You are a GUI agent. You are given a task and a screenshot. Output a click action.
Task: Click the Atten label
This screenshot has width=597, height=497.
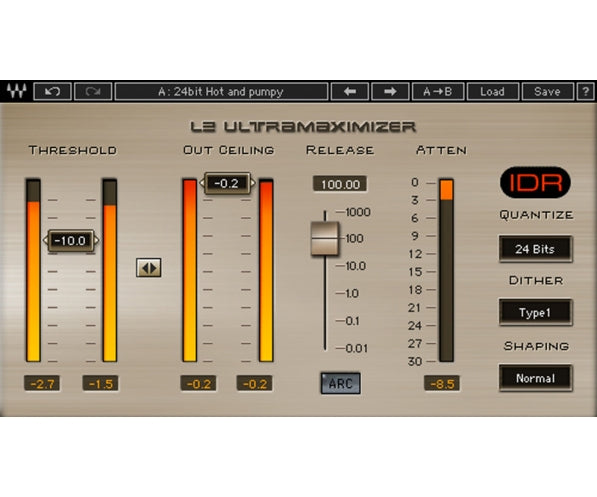pyautogui.click(x=441, y=150)
